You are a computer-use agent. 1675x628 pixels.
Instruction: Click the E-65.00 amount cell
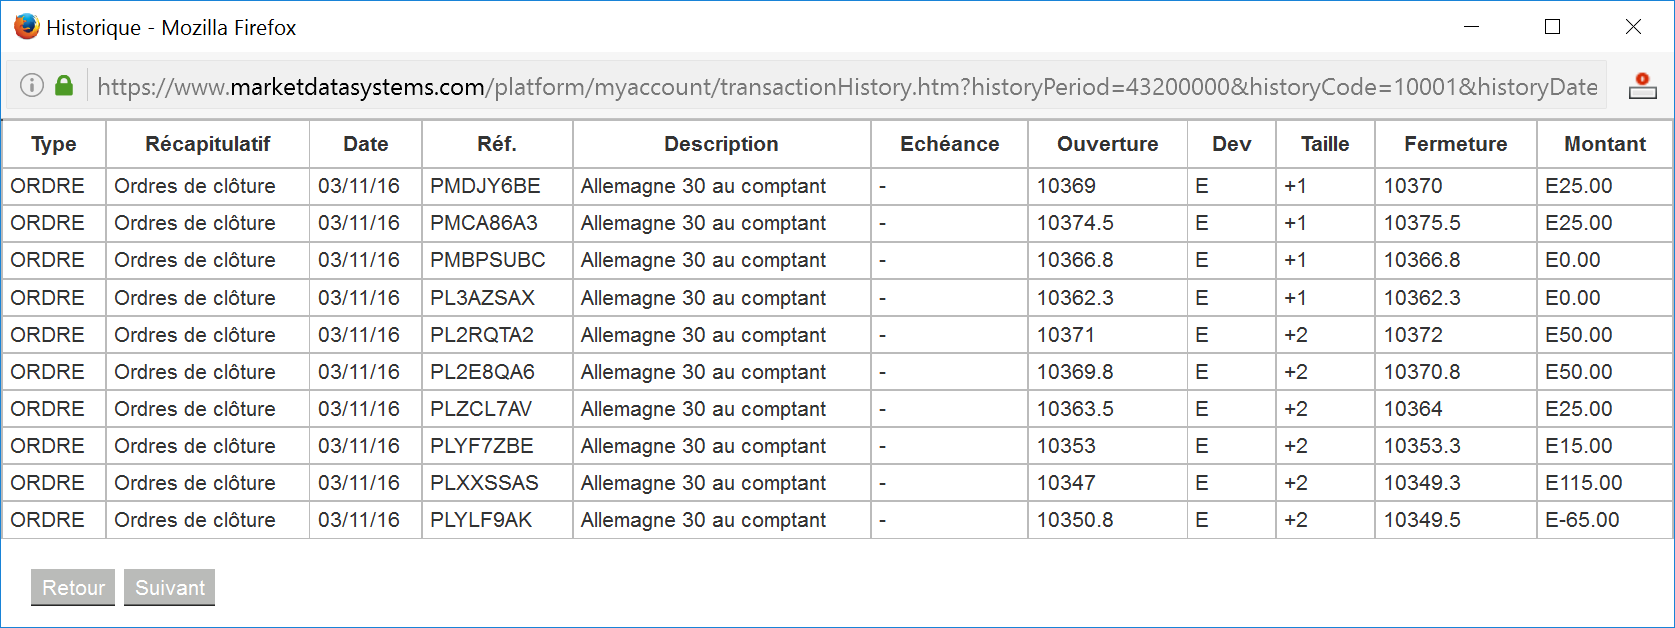point(1582,520)
